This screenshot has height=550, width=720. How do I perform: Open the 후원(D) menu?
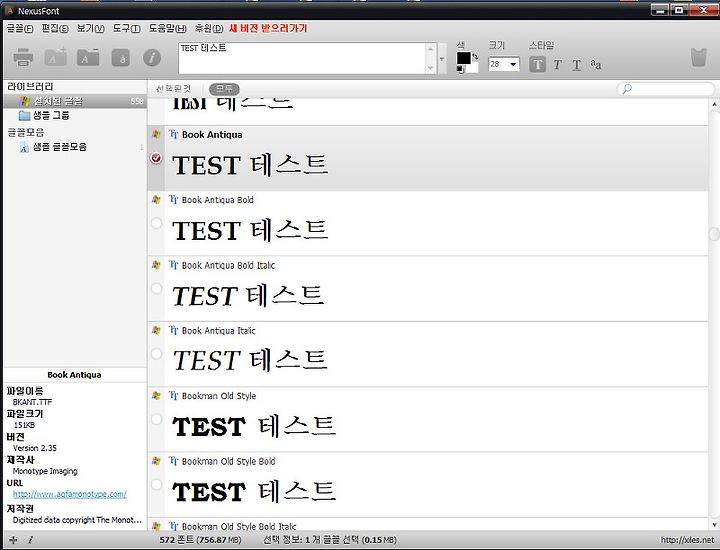click(x=208, y=28)
